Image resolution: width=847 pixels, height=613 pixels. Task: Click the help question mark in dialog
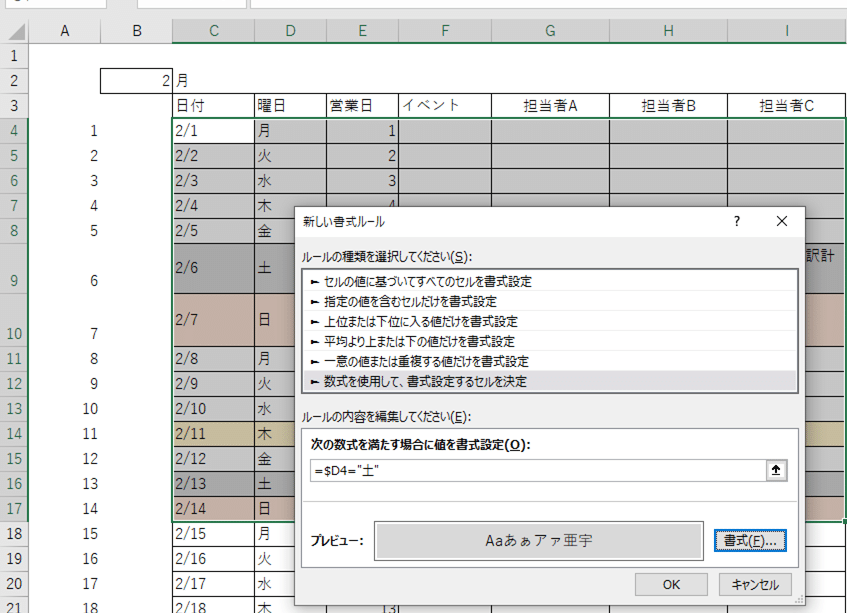click(736, 221)
